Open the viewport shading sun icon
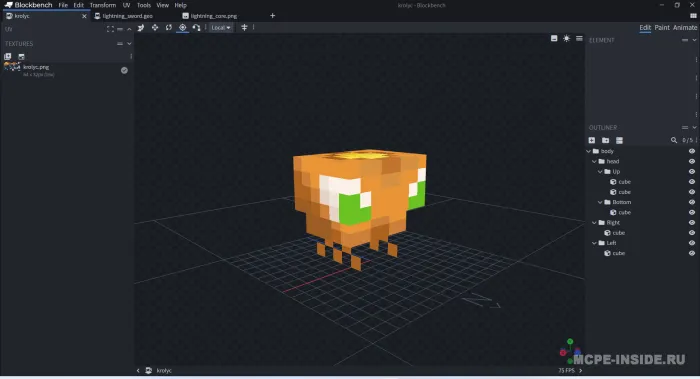Viewport: 700px width, 379px height. 567,38
